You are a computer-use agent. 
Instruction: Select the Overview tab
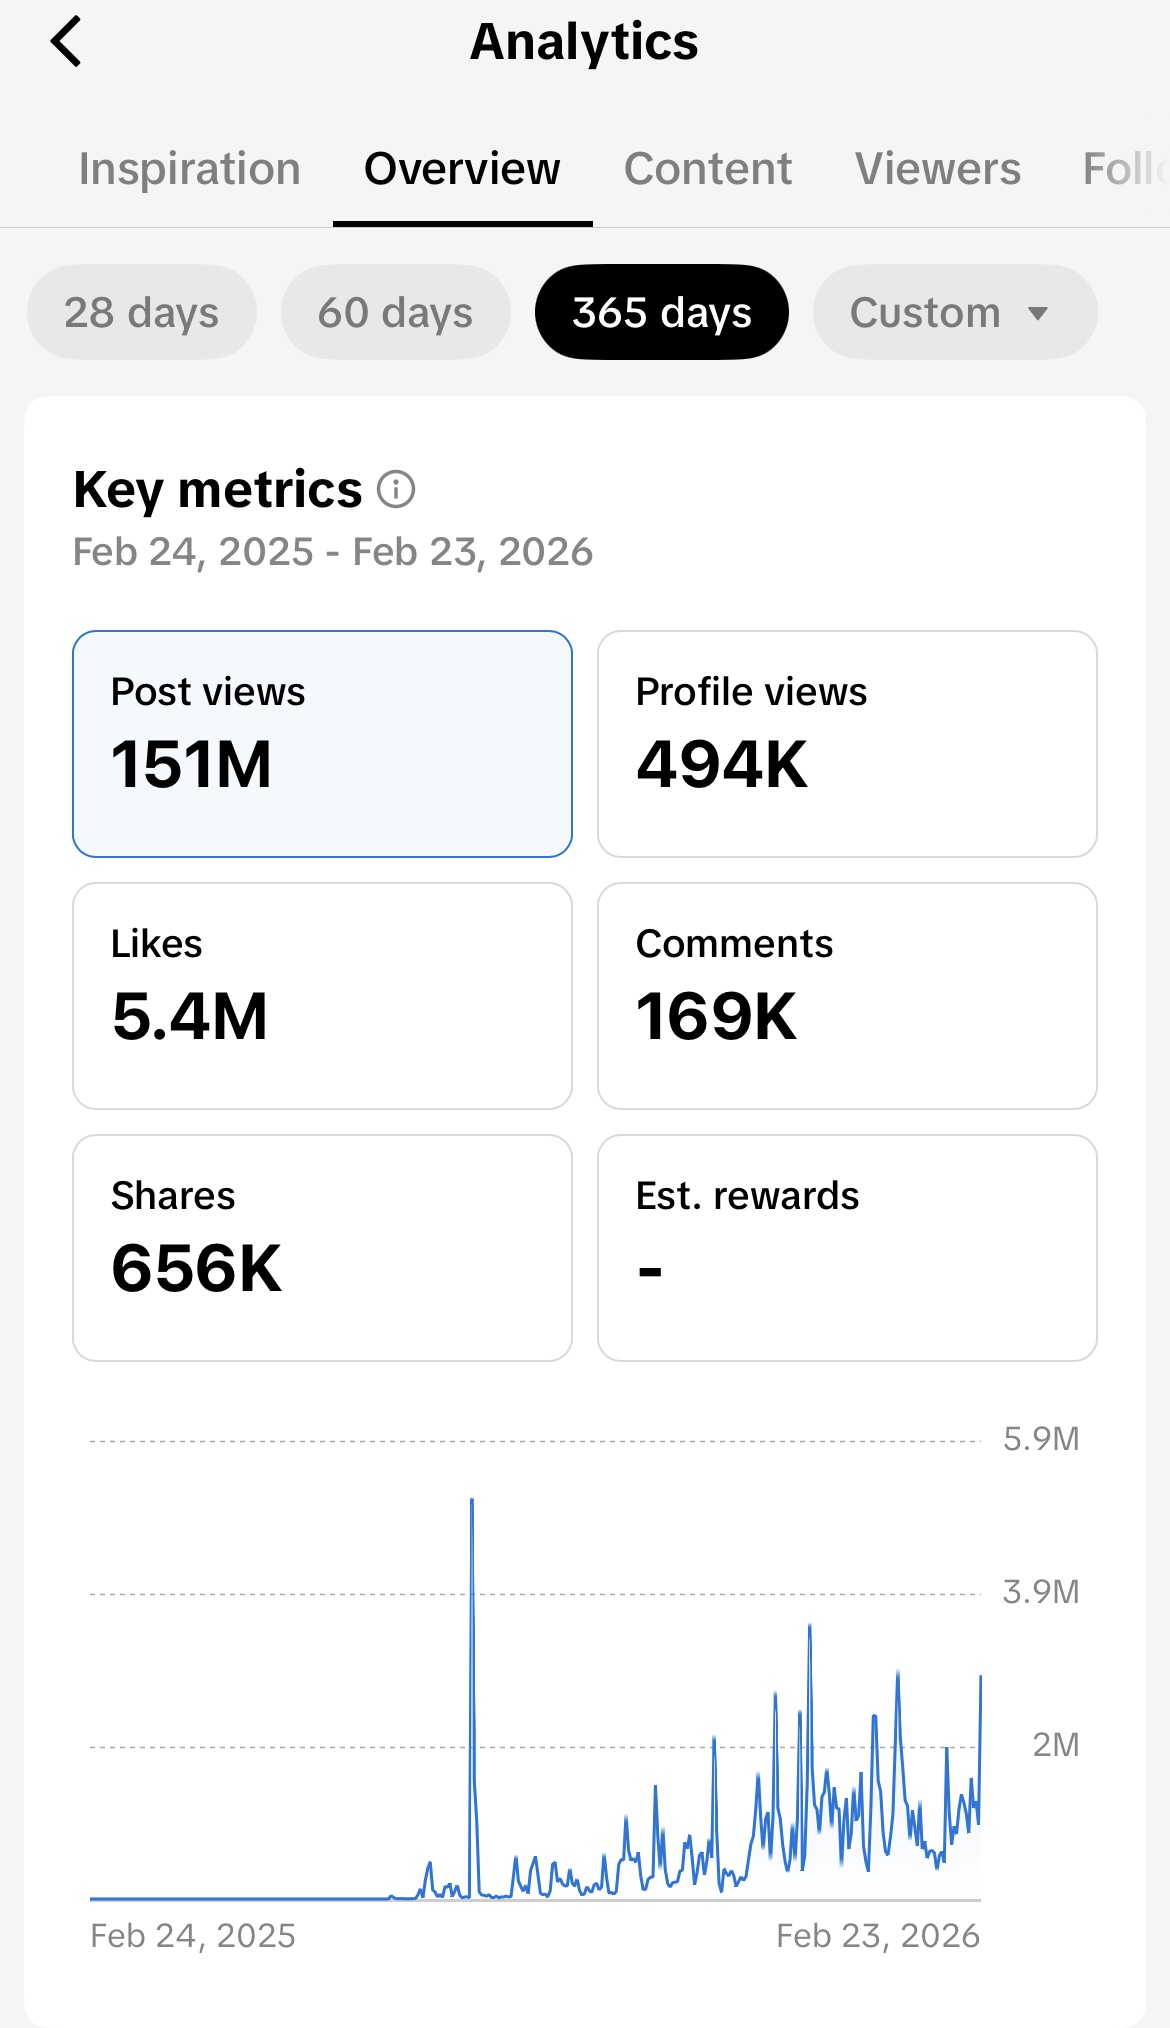pyautogui.click(x=462, y=169)
